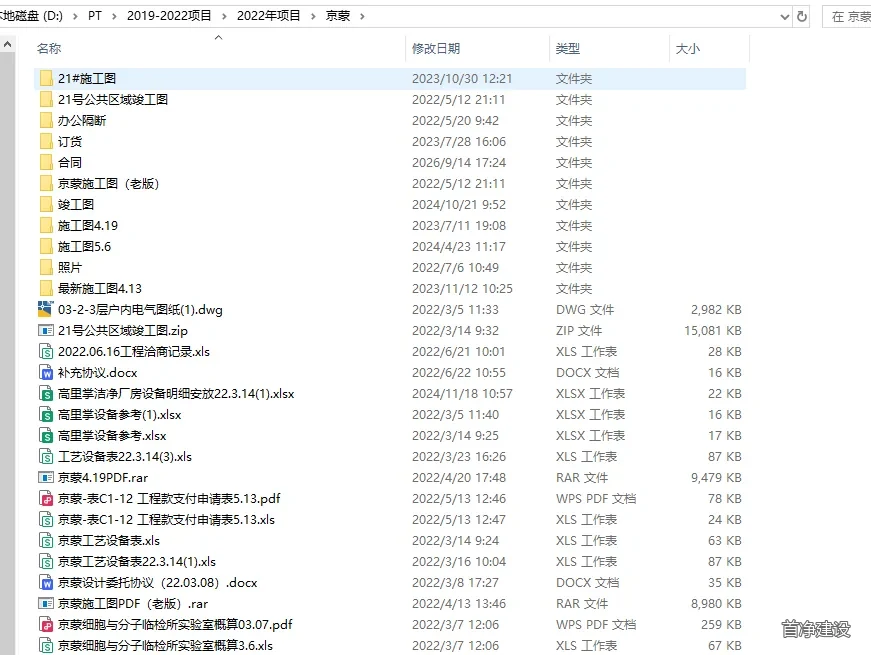Click the icon of 高里学设备参考(1).xlsx
871x655 pixels.
(x=46, y=414)
